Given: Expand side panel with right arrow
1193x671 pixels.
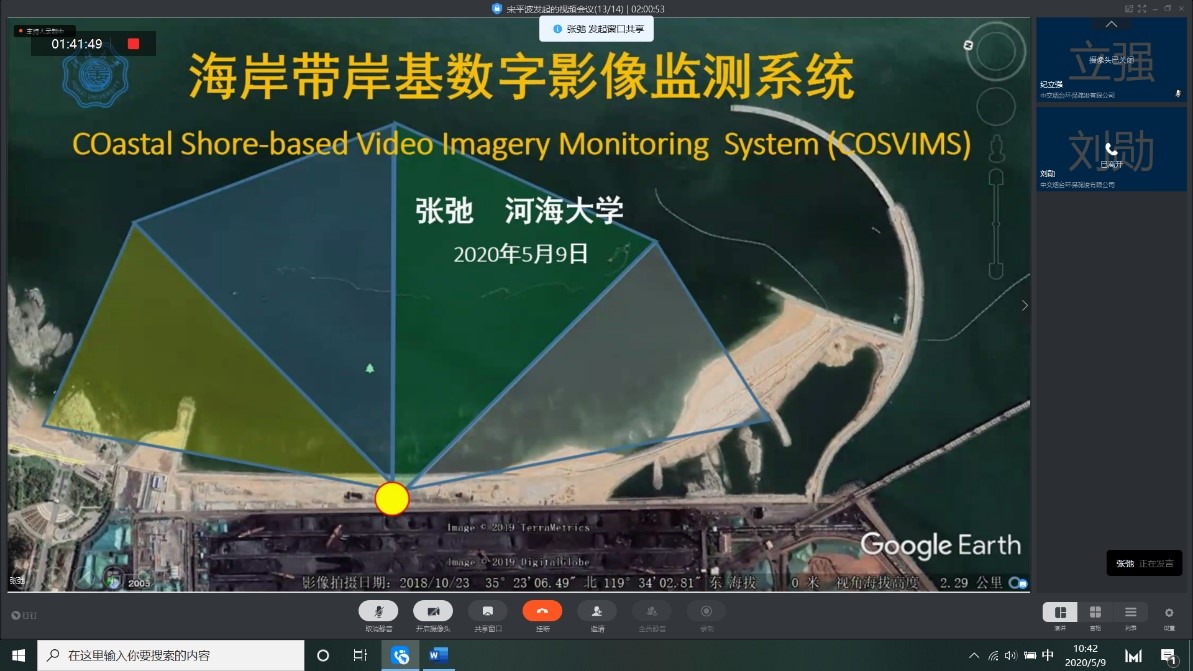Looking at the screenshot, I should [x=1024, y=306].
